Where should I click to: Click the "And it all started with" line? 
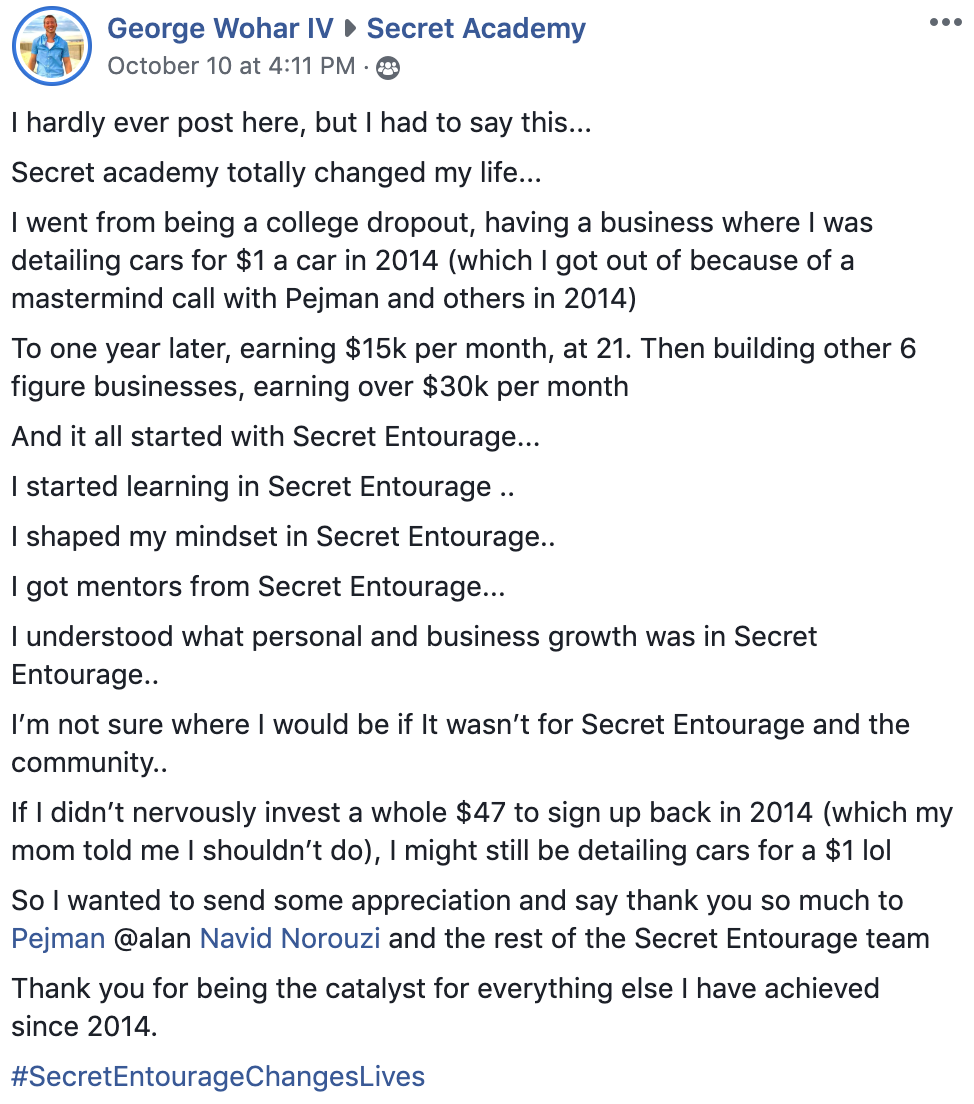(x=276, y=437)
